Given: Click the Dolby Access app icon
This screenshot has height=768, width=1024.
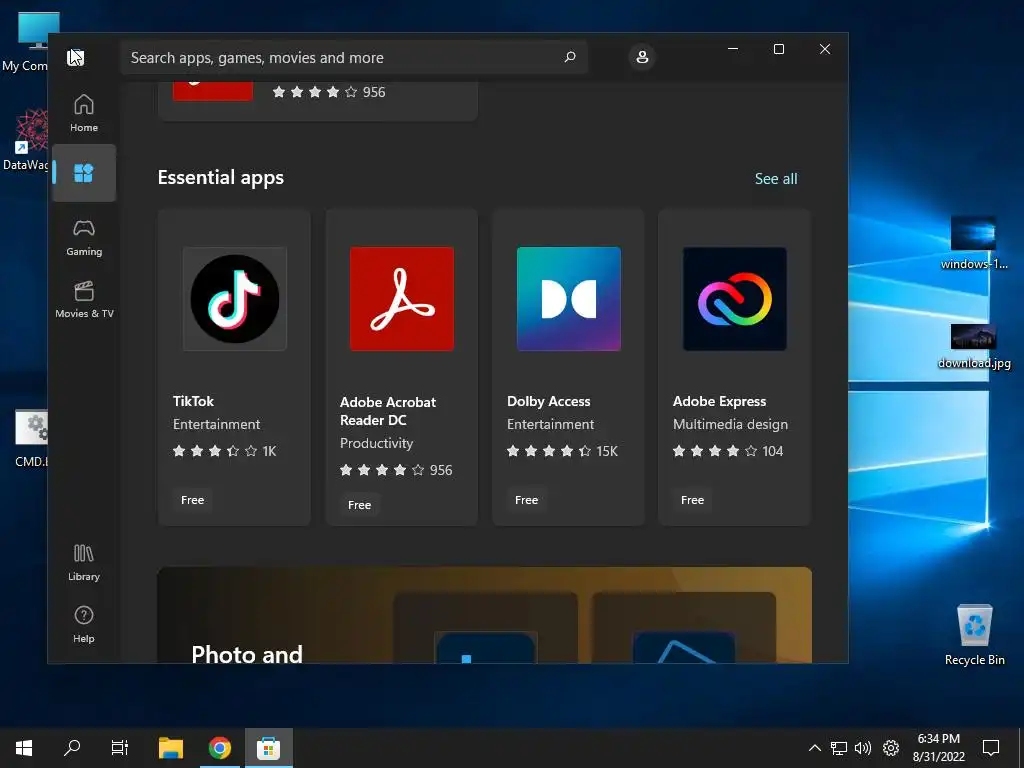Looking at the screenshot, I should point(568,299).
